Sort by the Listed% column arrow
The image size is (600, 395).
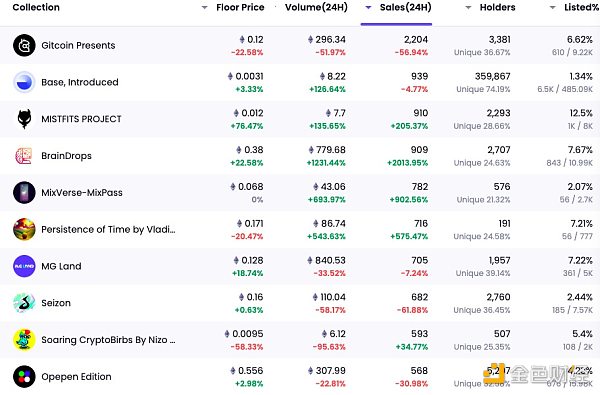tap(553, 8)
